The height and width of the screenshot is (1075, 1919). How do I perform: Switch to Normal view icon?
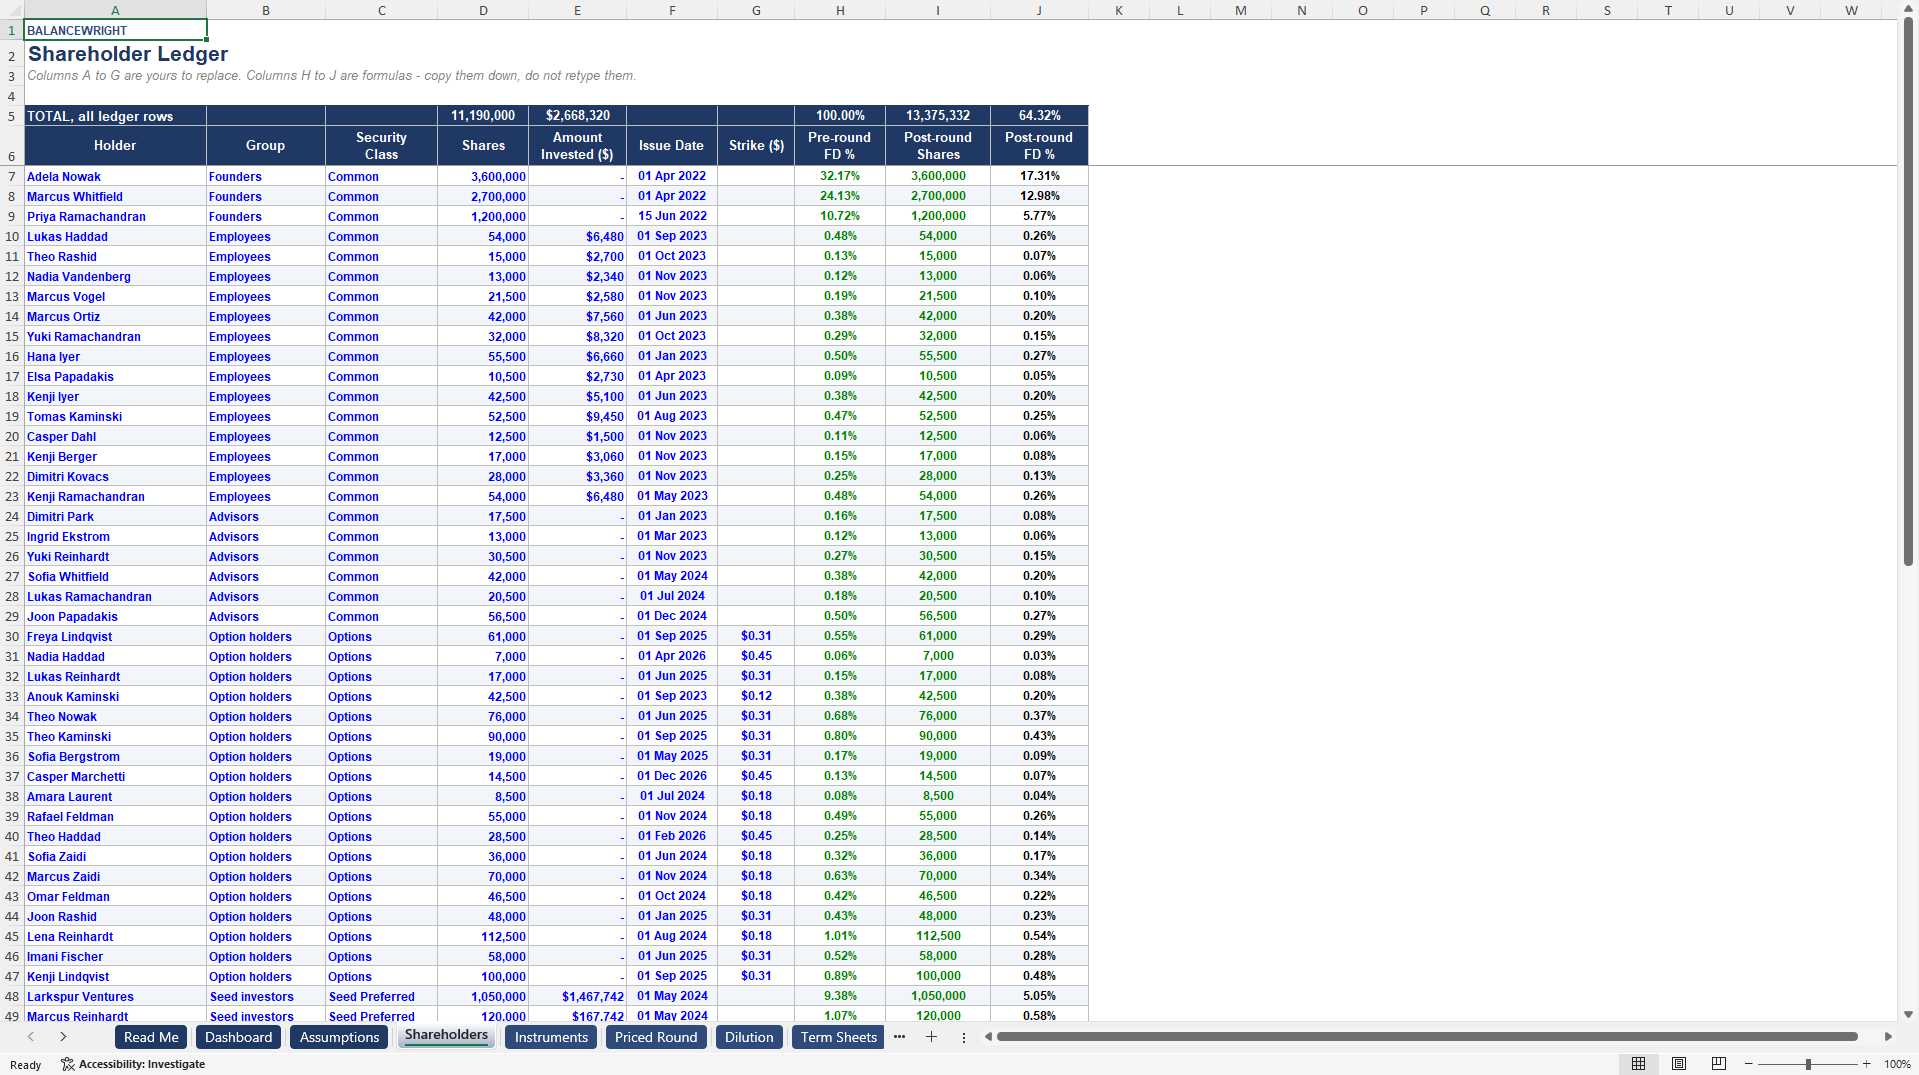click(x=1638, y=1063)
